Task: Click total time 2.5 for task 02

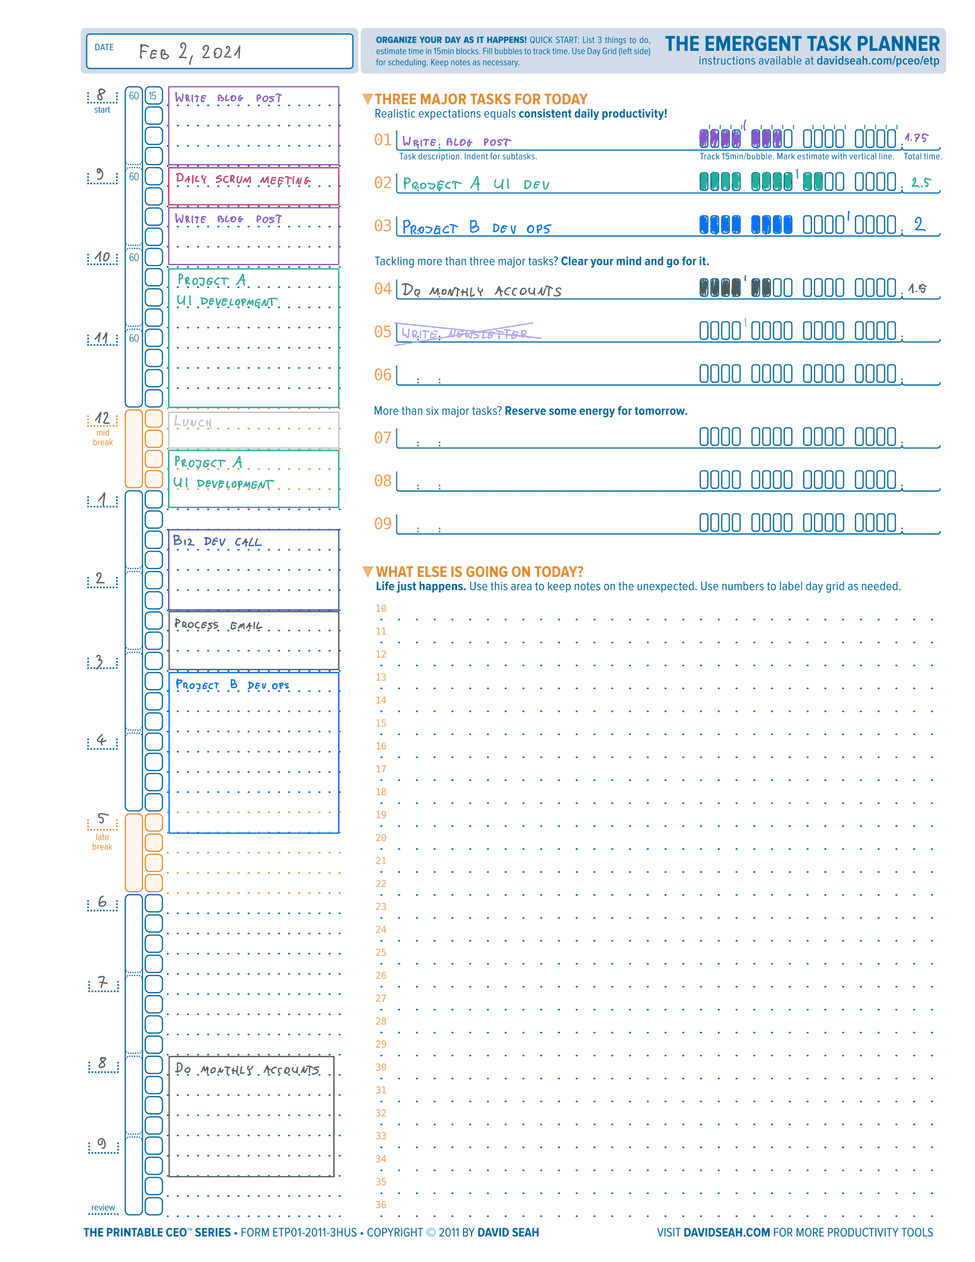Action: click(920, 183)
